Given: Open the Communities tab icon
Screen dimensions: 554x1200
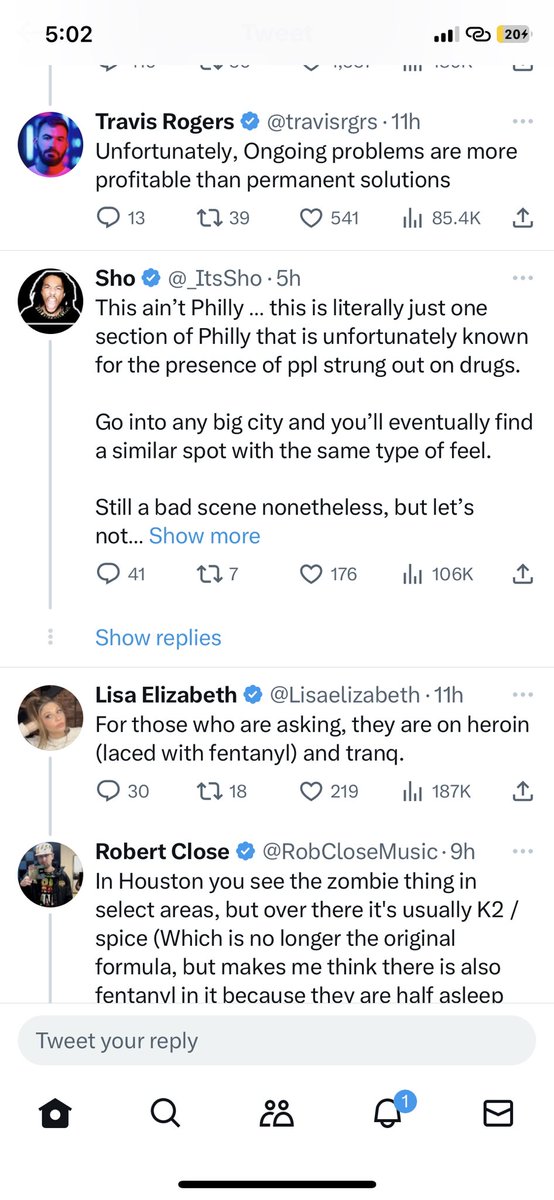Looking at the screenshot, I should [277, 1113].
